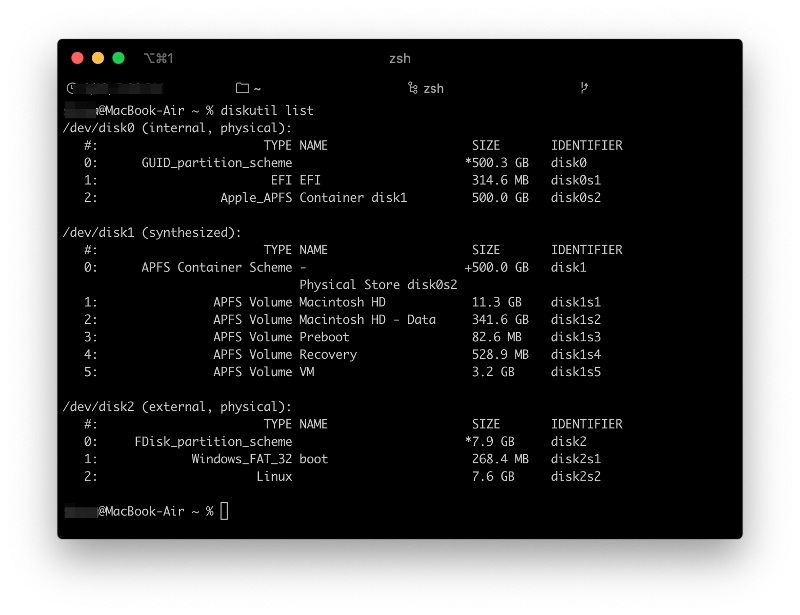
Task: Click the '268.4 MB' size value
Action: point(501,459)
